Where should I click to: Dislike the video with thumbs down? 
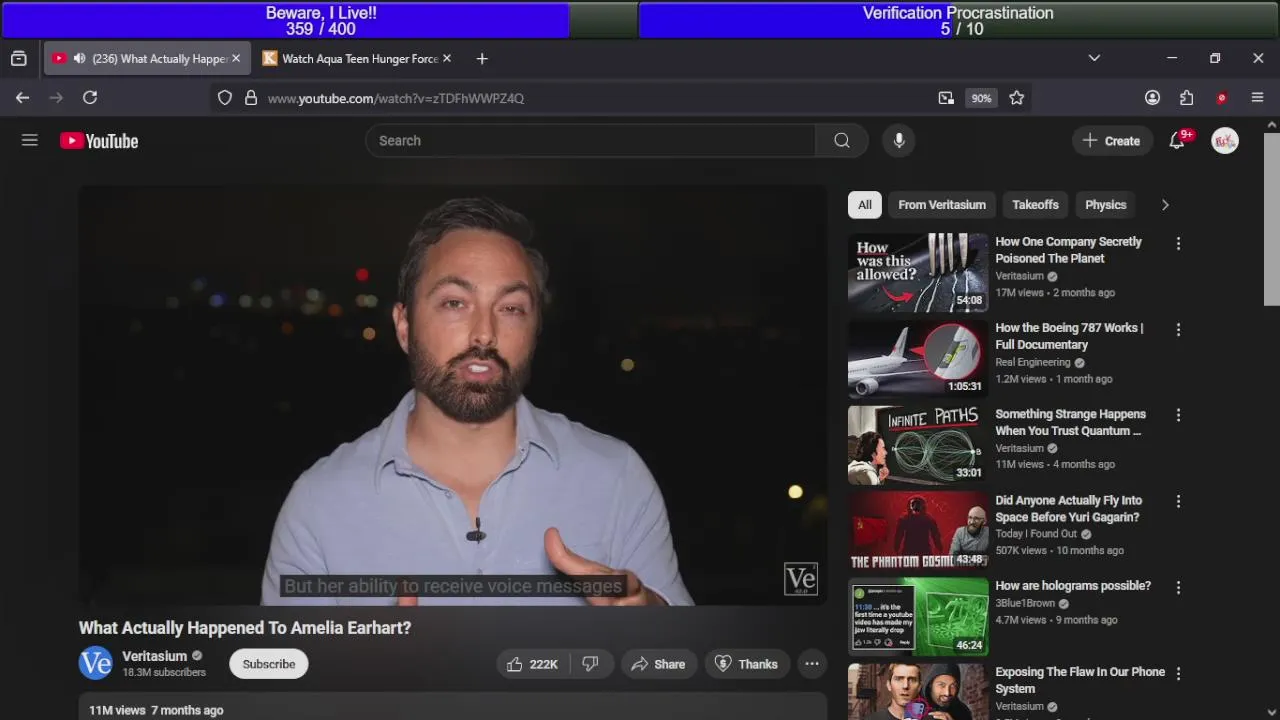tap(591, 664)
